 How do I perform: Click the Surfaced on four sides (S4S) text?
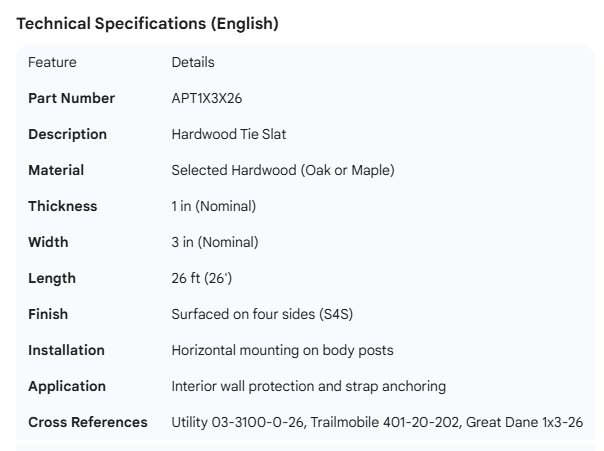tap(262, 314)
